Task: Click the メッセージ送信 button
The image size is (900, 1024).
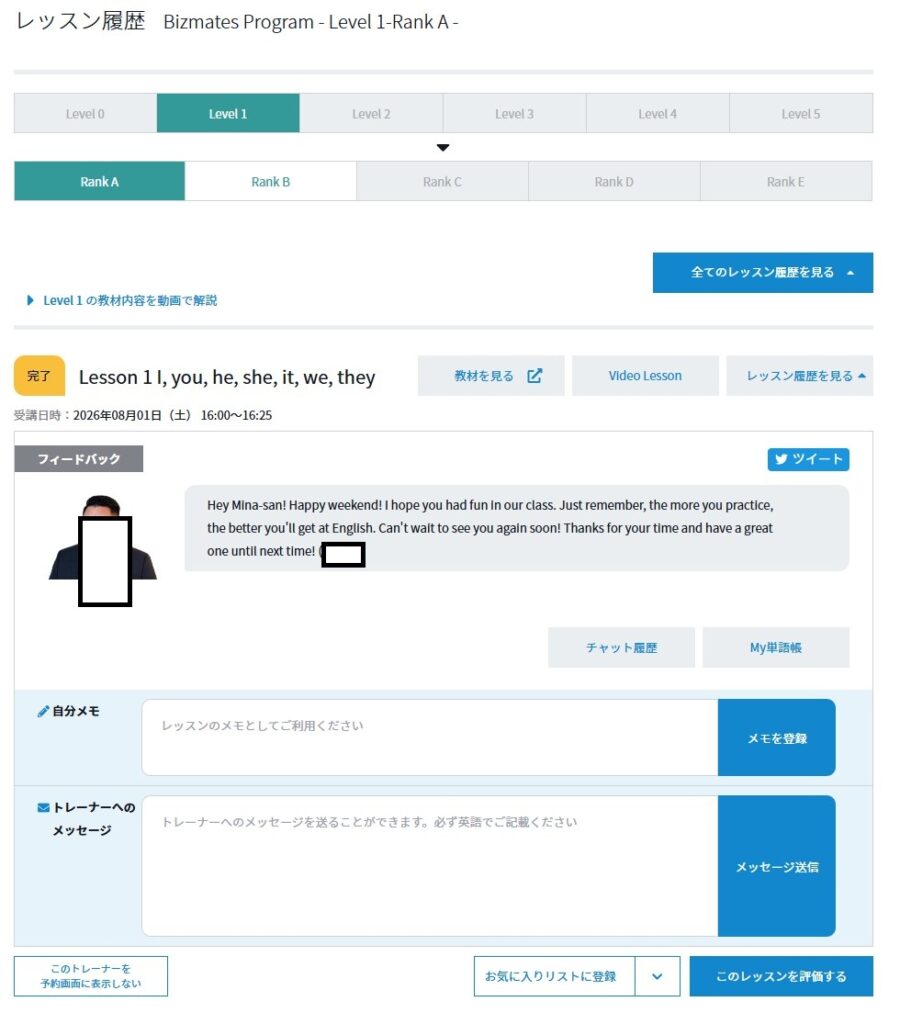Action: (x=777, y=865)
